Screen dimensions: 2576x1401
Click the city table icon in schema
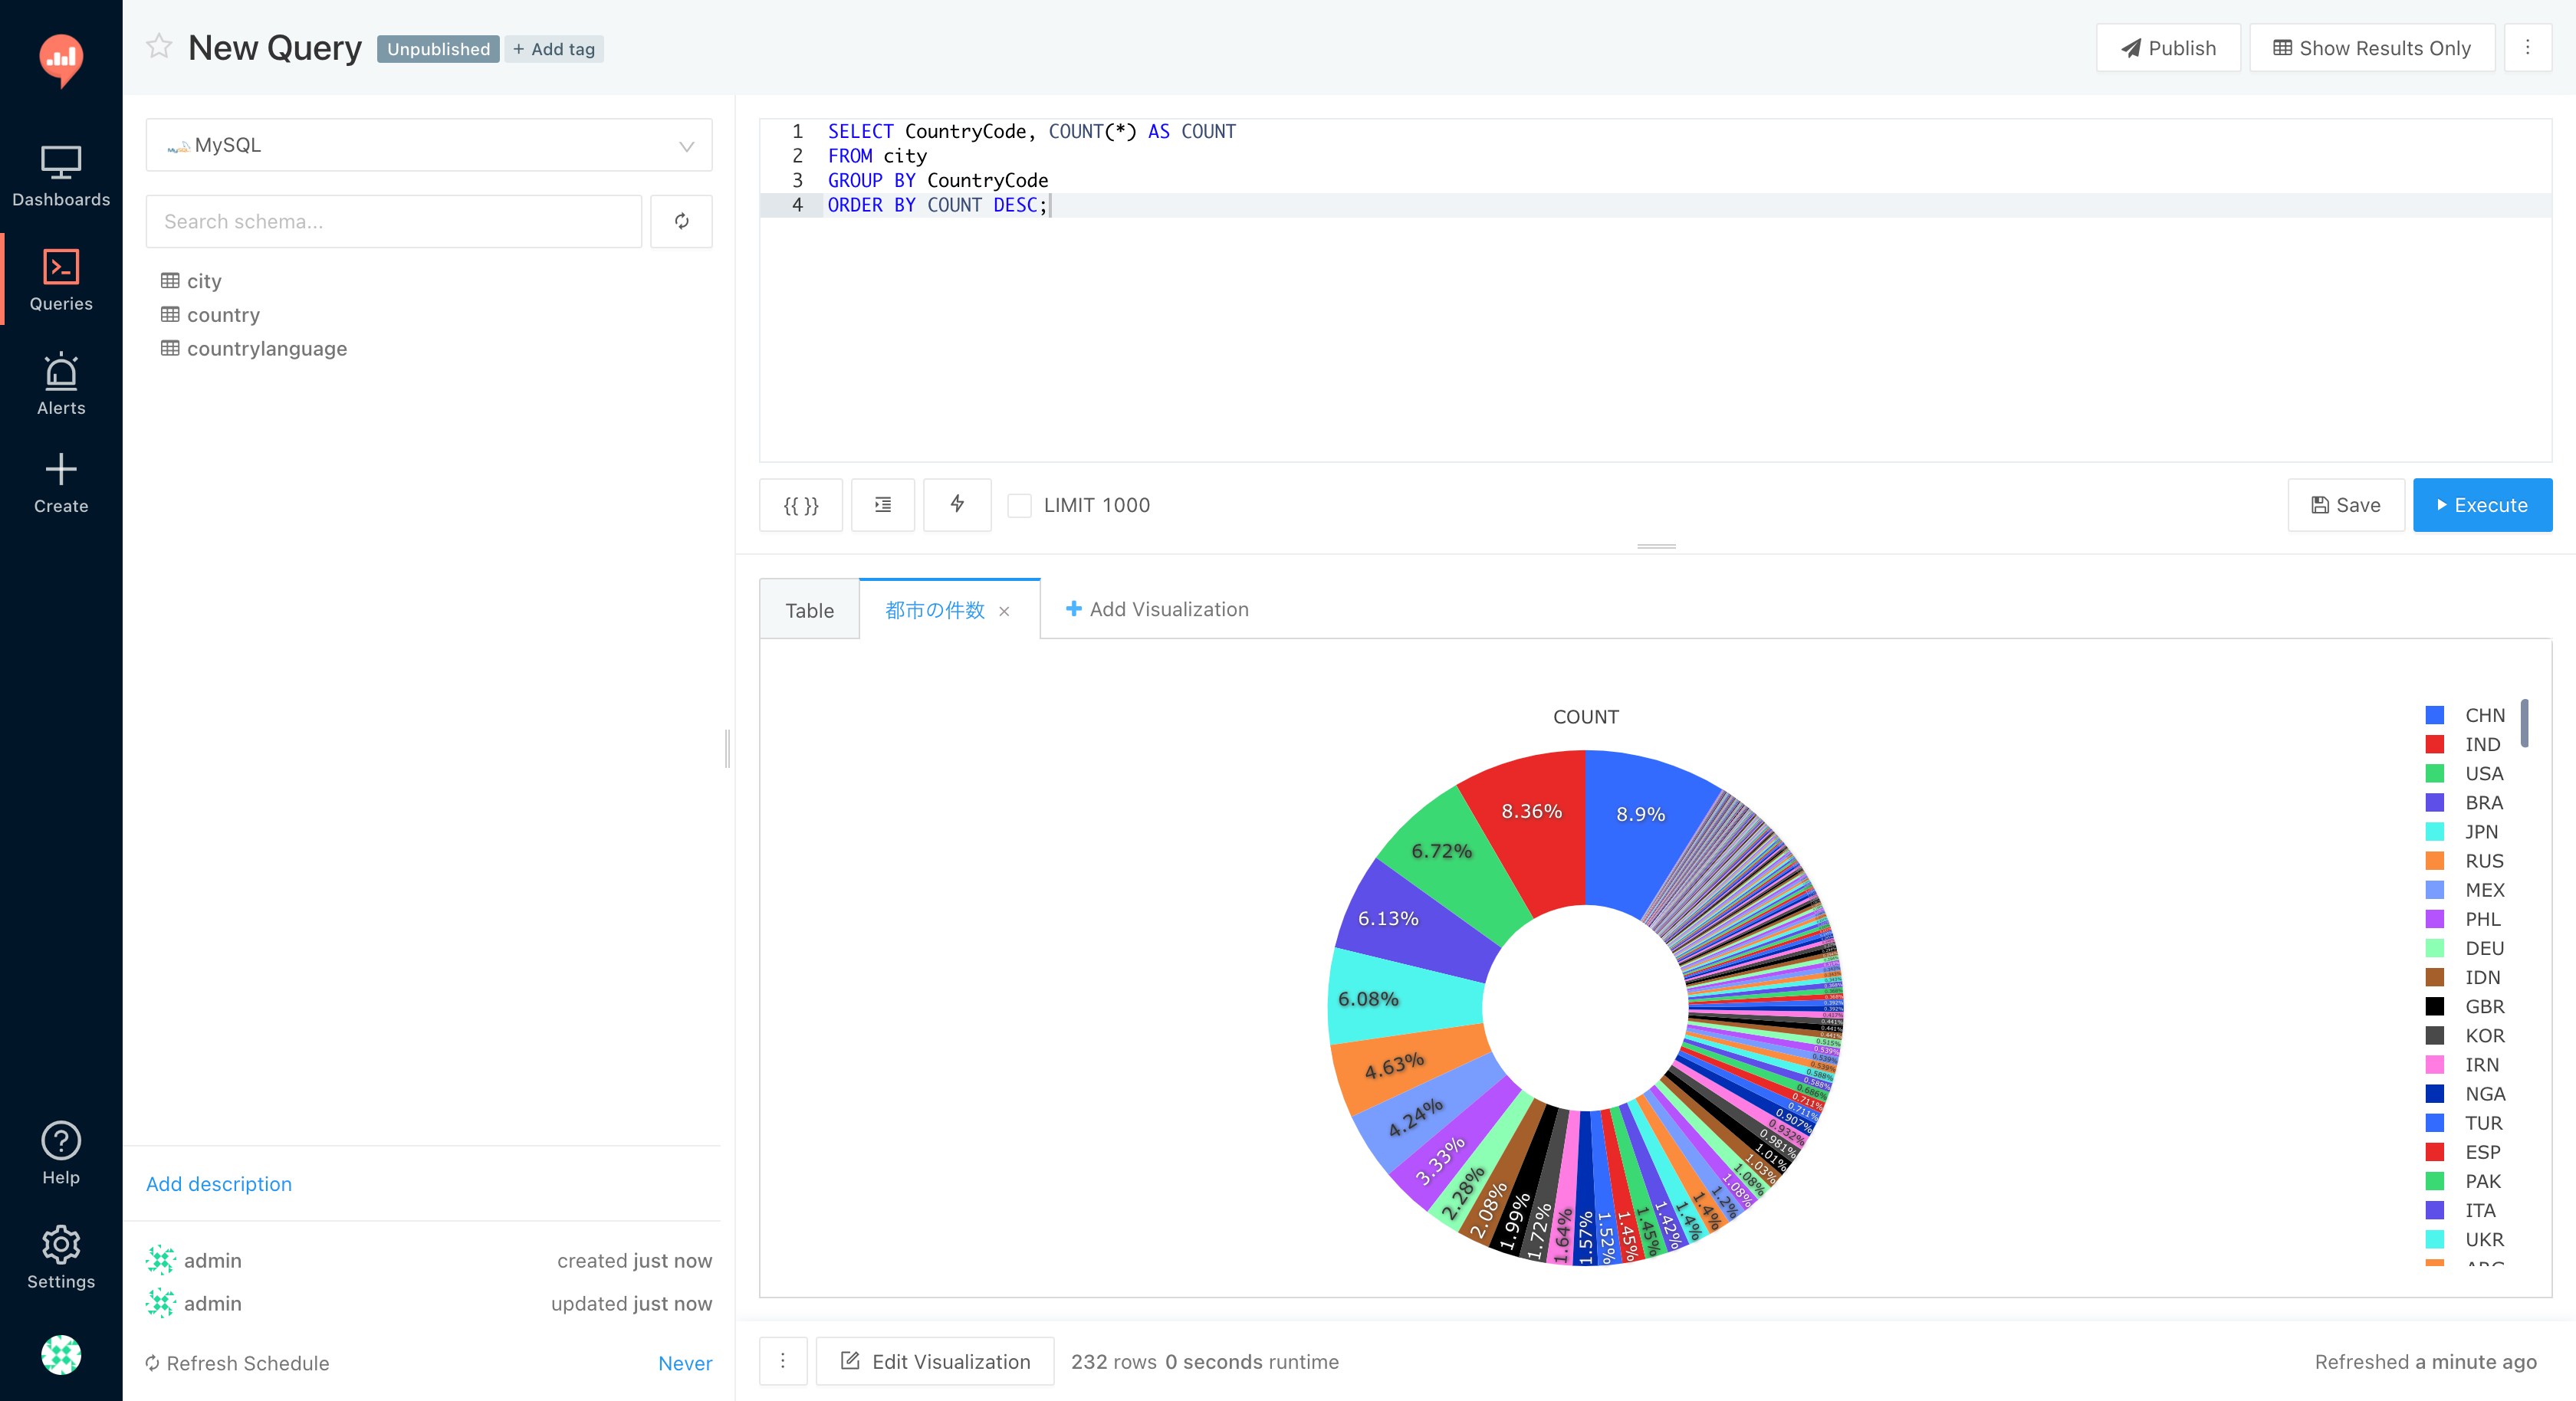(x=170, y=281)
